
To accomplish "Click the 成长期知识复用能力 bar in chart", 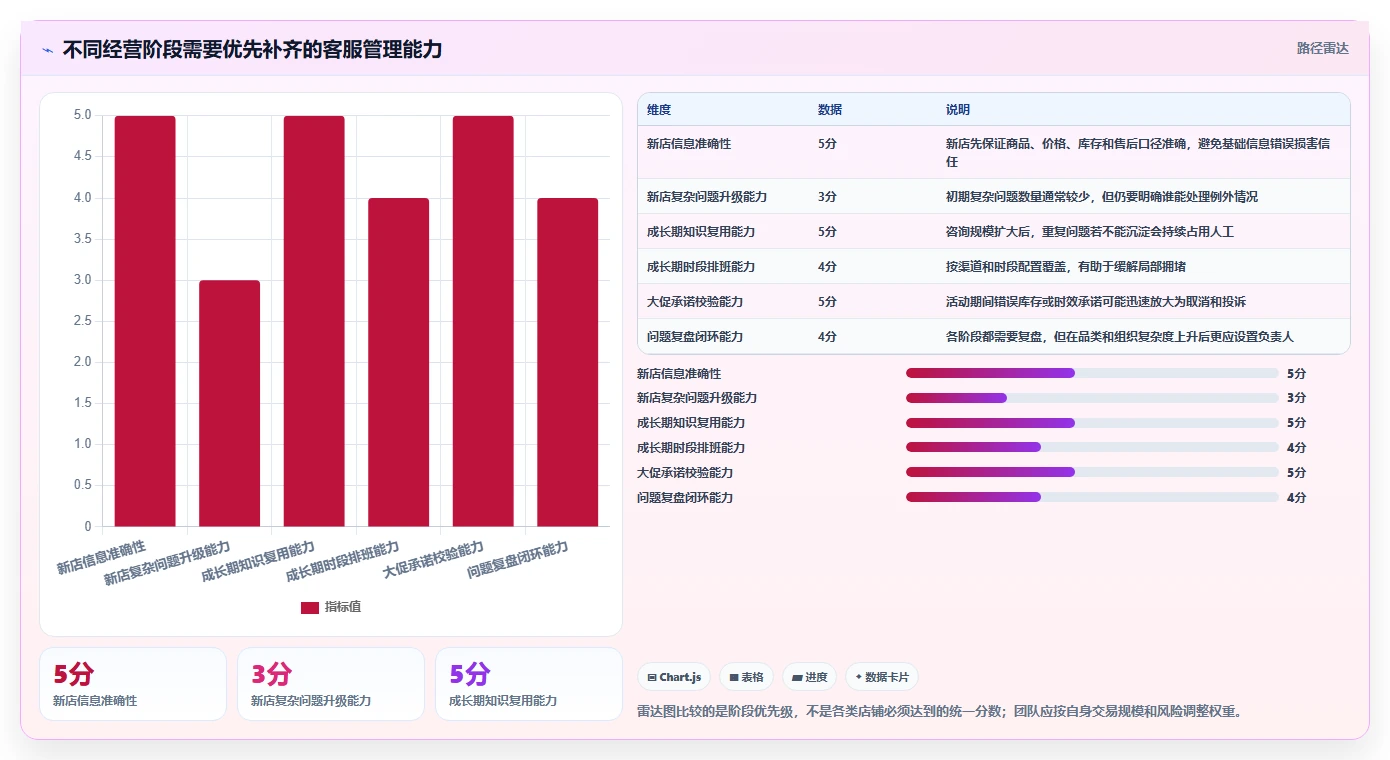I will 314,321.
